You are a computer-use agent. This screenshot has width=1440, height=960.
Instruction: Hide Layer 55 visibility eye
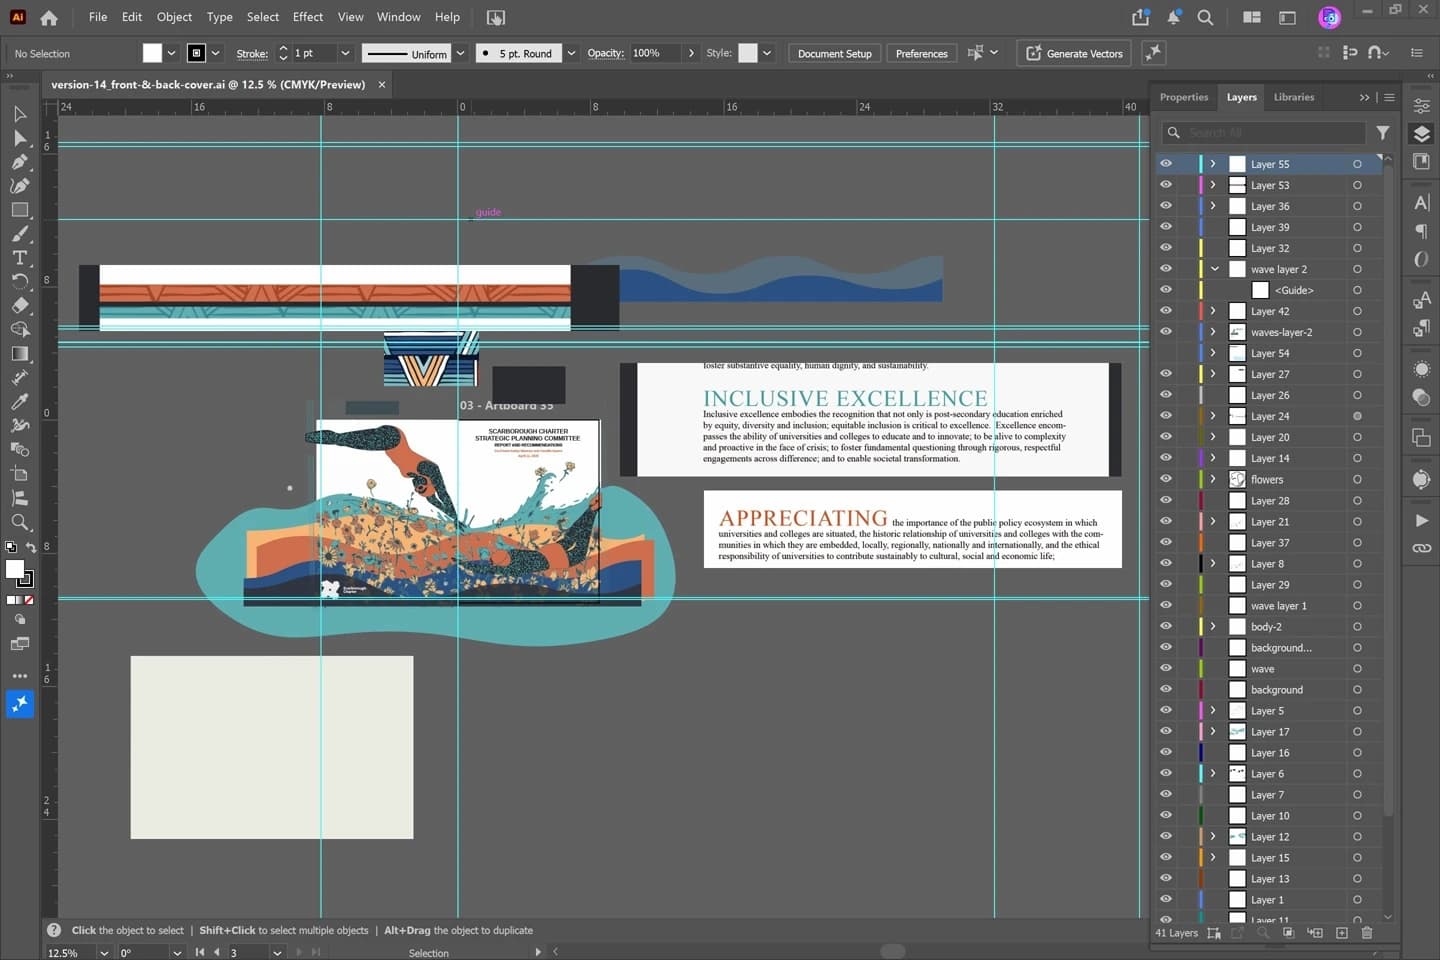pos(1166,163)
